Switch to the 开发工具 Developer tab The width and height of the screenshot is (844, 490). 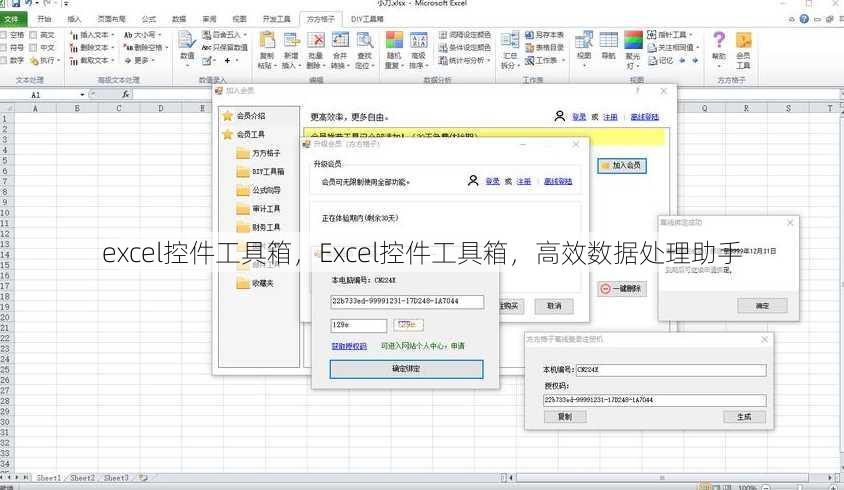click(277, 19)
